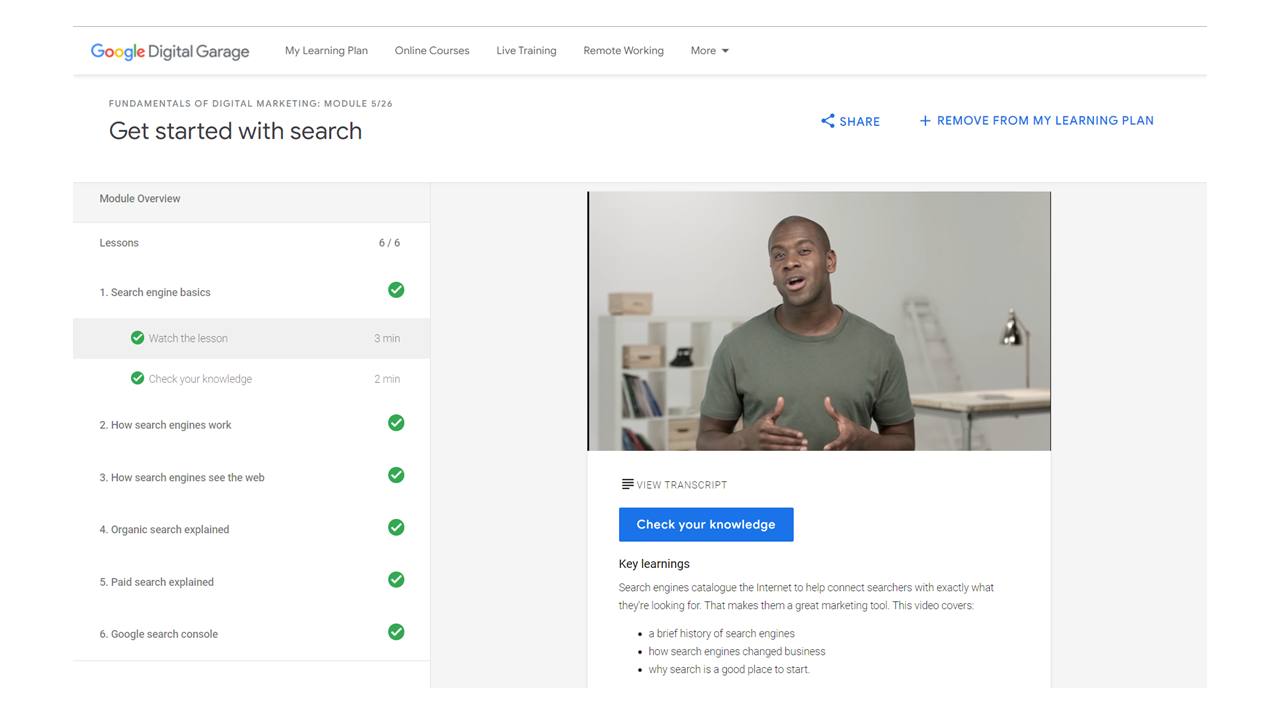
Task: Click checkmark for How search engines see the web
Action: pyautogui.click(x=396, y=475)
